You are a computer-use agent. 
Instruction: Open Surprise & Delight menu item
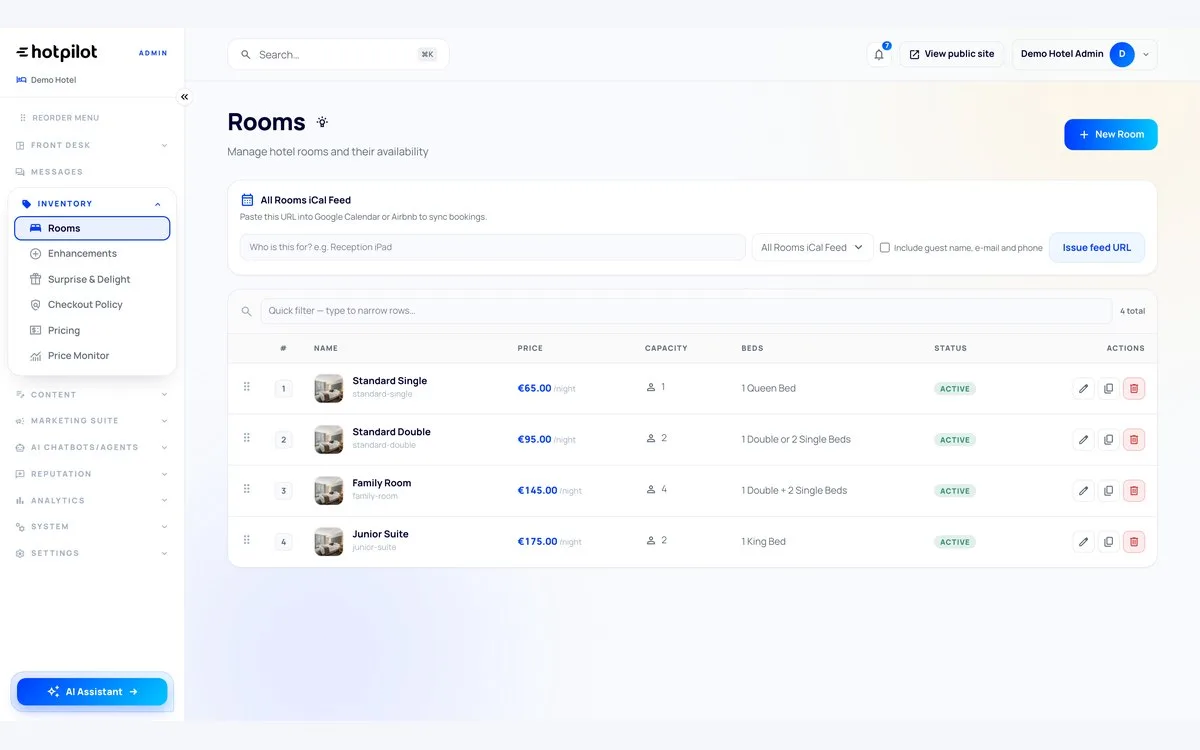(92, 279)
